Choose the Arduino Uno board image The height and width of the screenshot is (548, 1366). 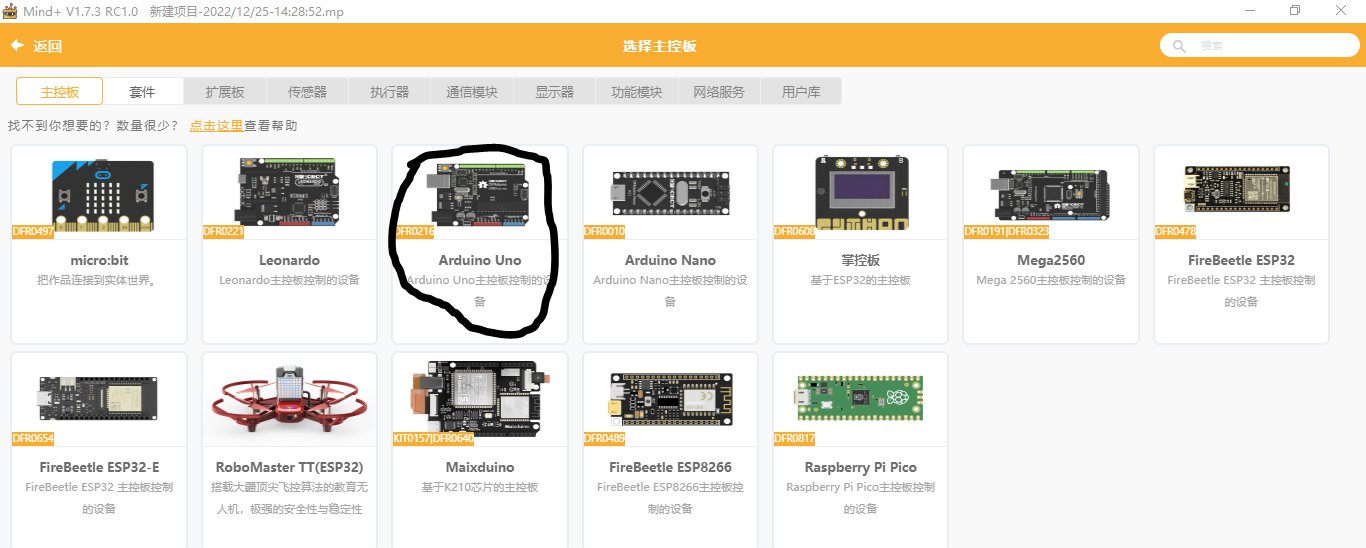click(x=480, y=193)
